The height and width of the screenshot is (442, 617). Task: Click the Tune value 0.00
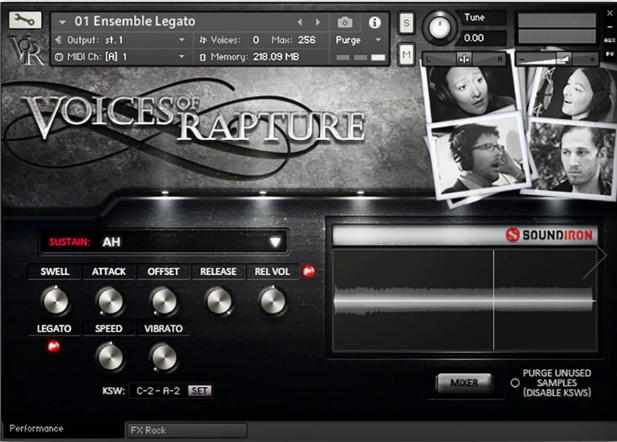pos(474,38)
